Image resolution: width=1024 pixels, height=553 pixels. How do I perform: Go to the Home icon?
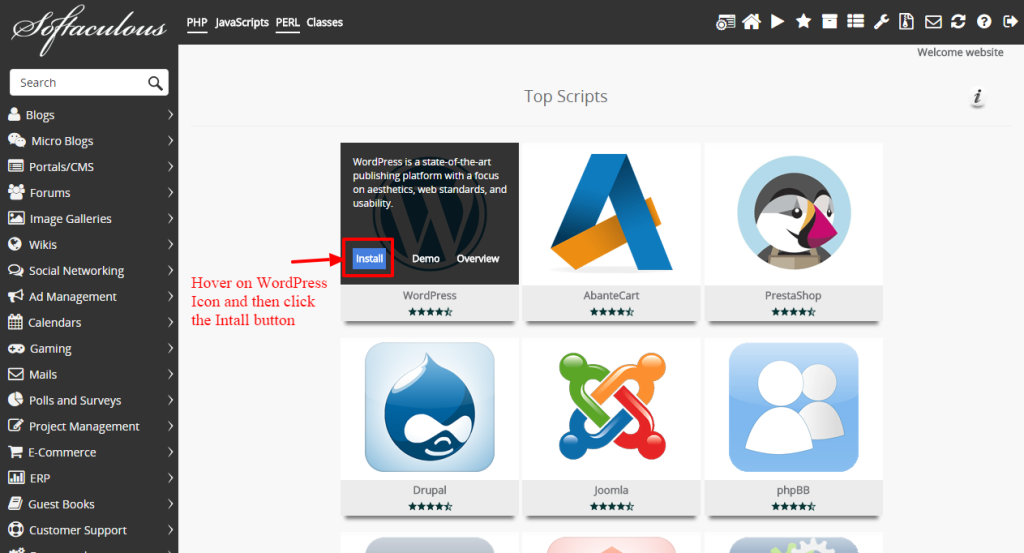click(x=751, y=22)
